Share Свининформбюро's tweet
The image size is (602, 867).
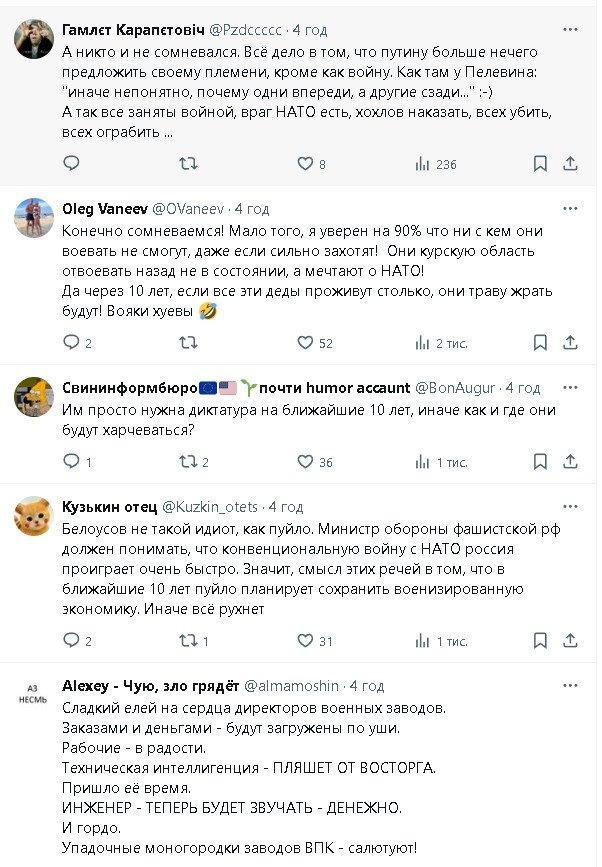coord(570,462)
